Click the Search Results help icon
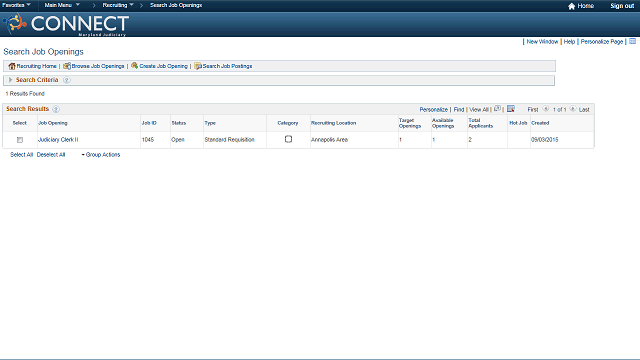Image resolution: width=640 pixels, height=360 pixels. [x=56, y=109]
